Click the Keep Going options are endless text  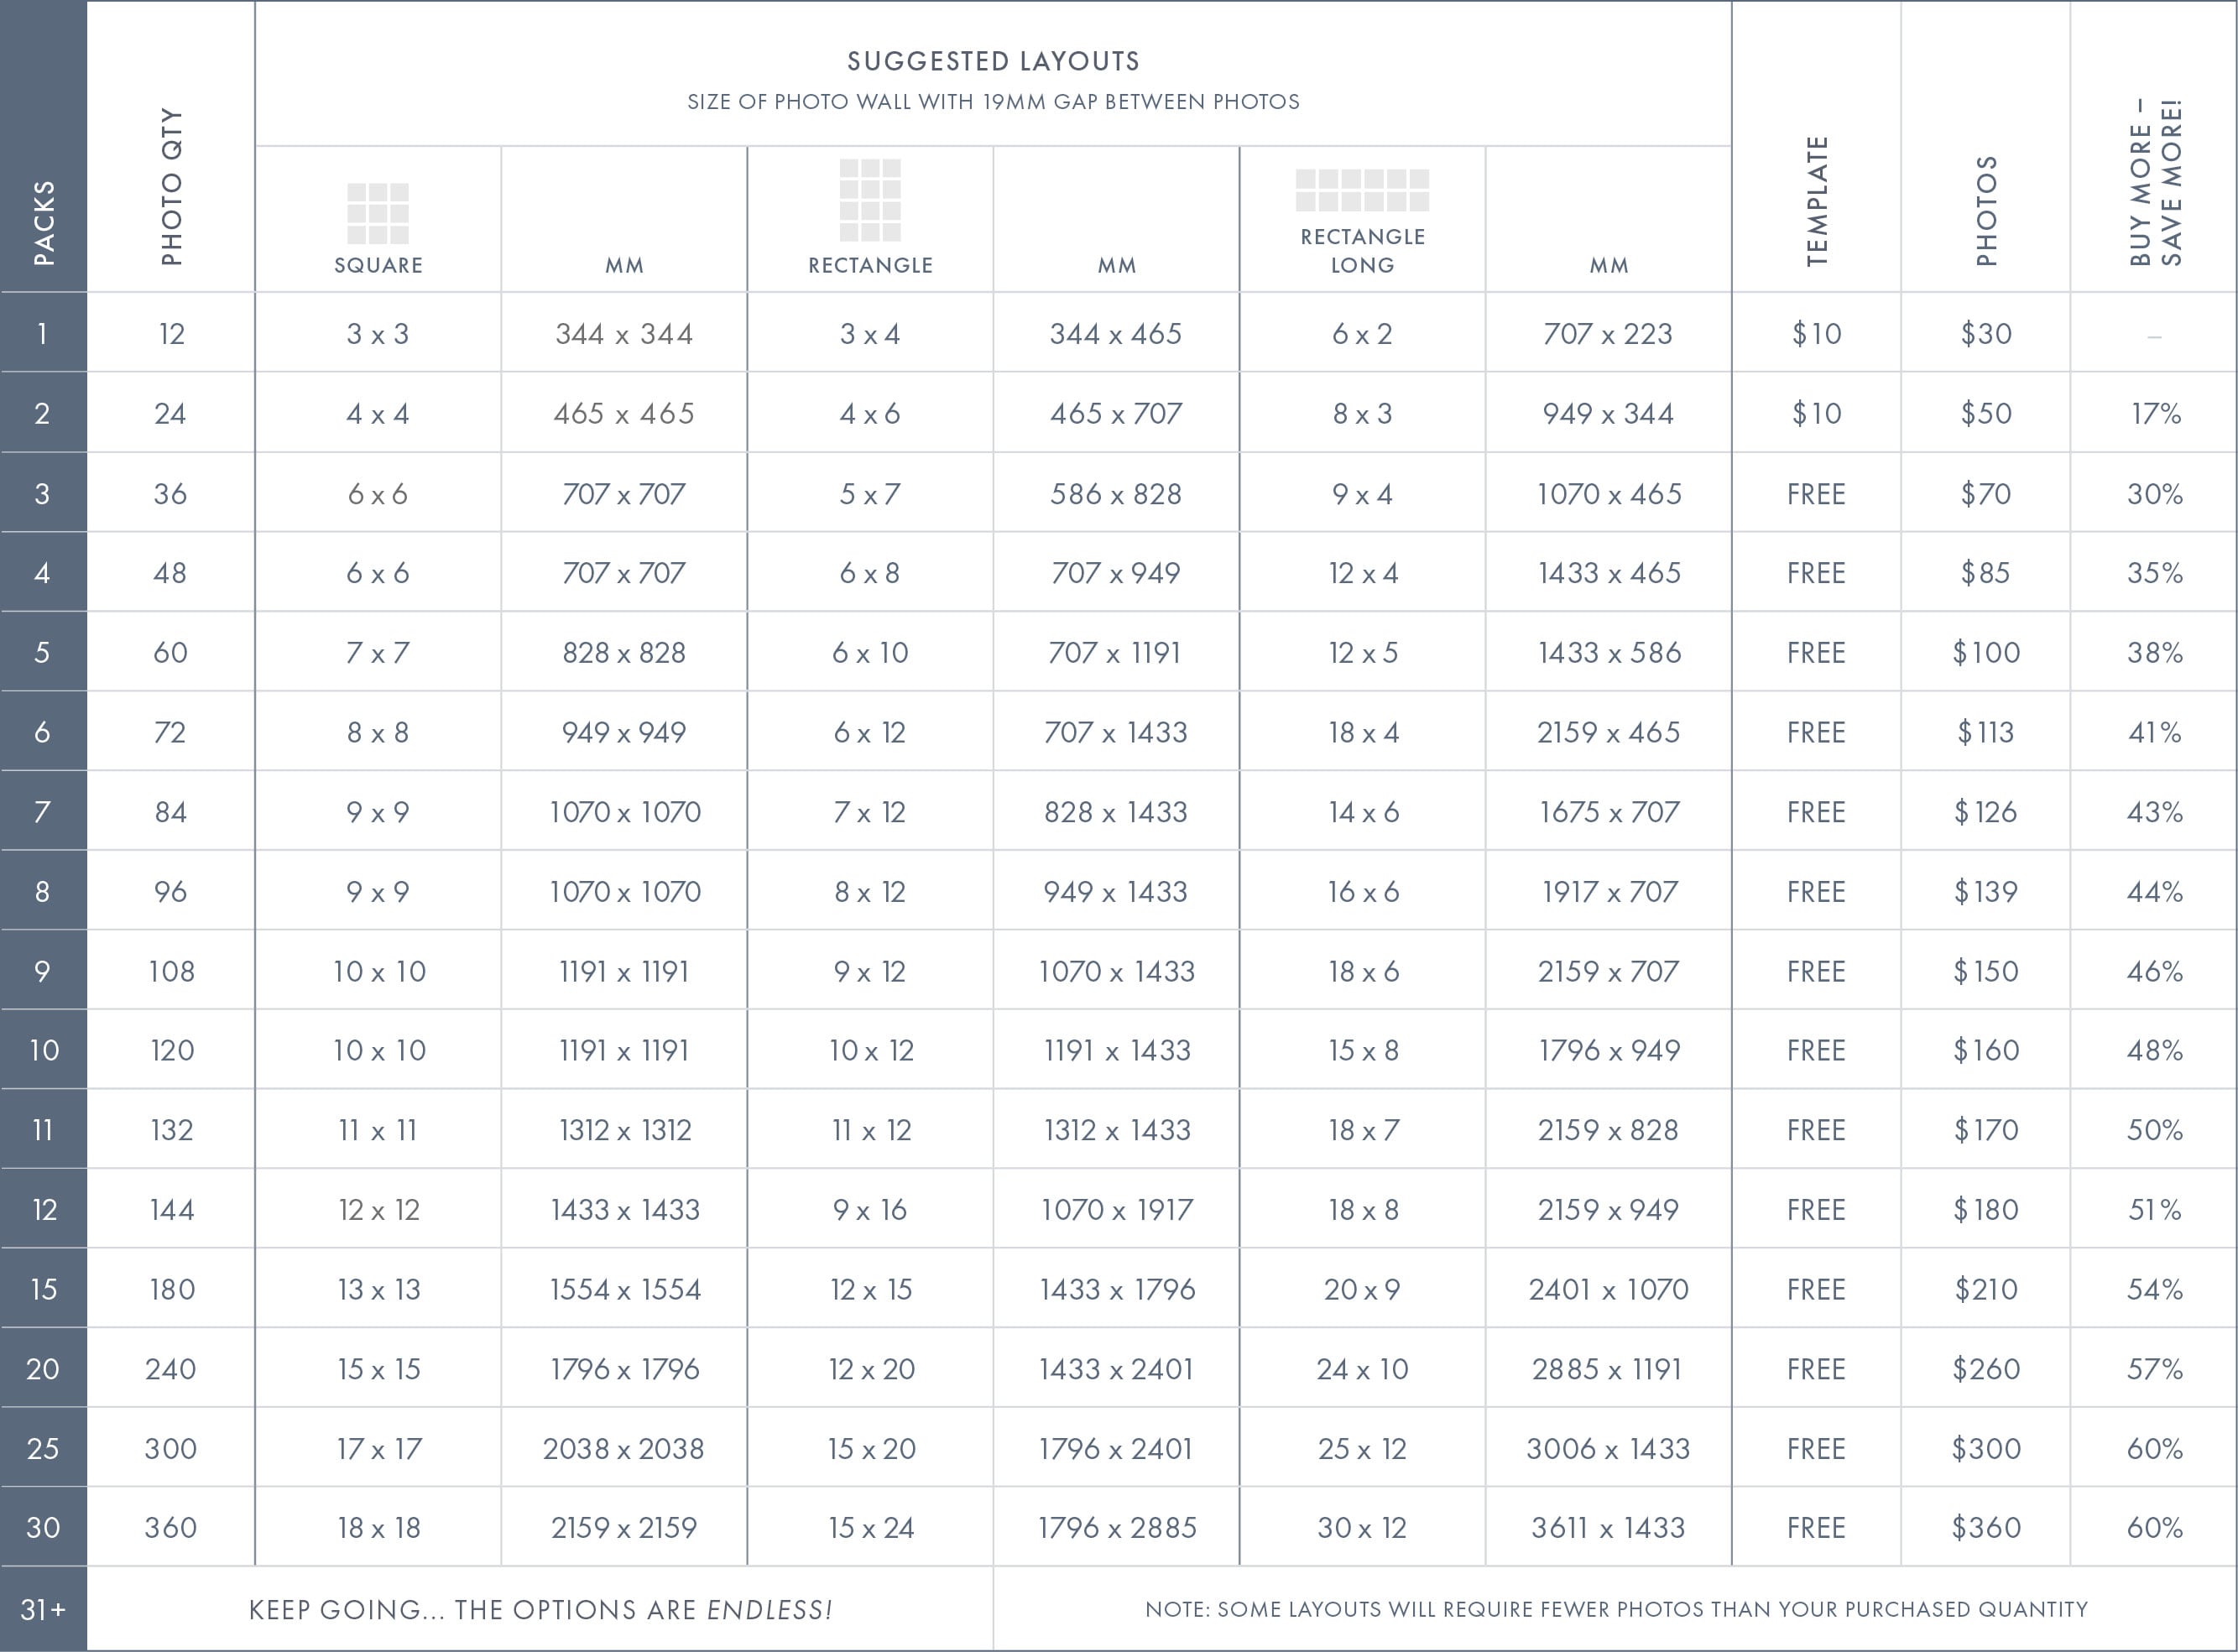click(x=540, y=1610)
